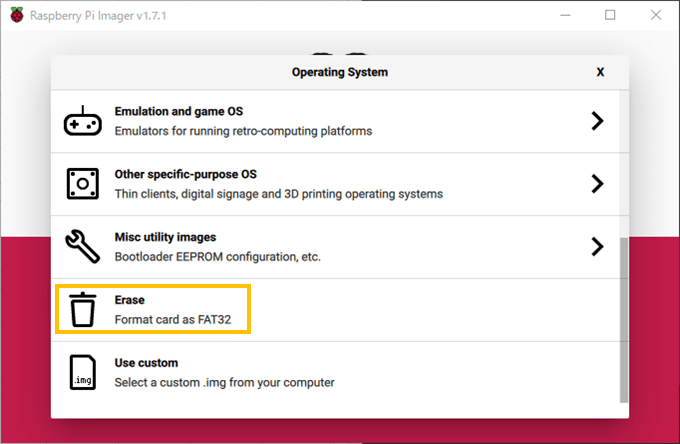Expand Emulation and game OS chevron arrow
The image size is (680, 444).
[597, 121]
